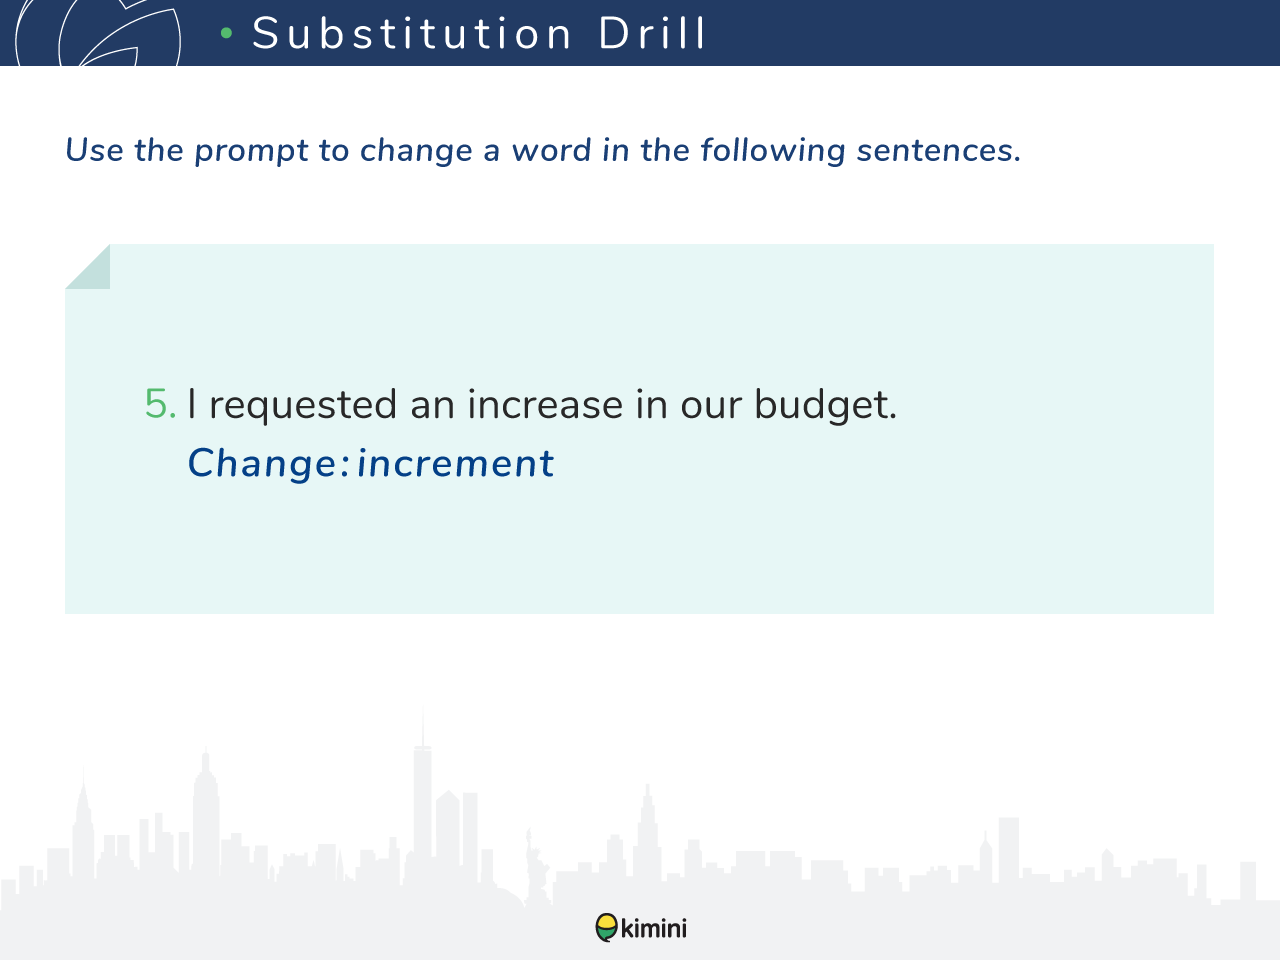Click the "Change:" label

click(x=269, y=463)
